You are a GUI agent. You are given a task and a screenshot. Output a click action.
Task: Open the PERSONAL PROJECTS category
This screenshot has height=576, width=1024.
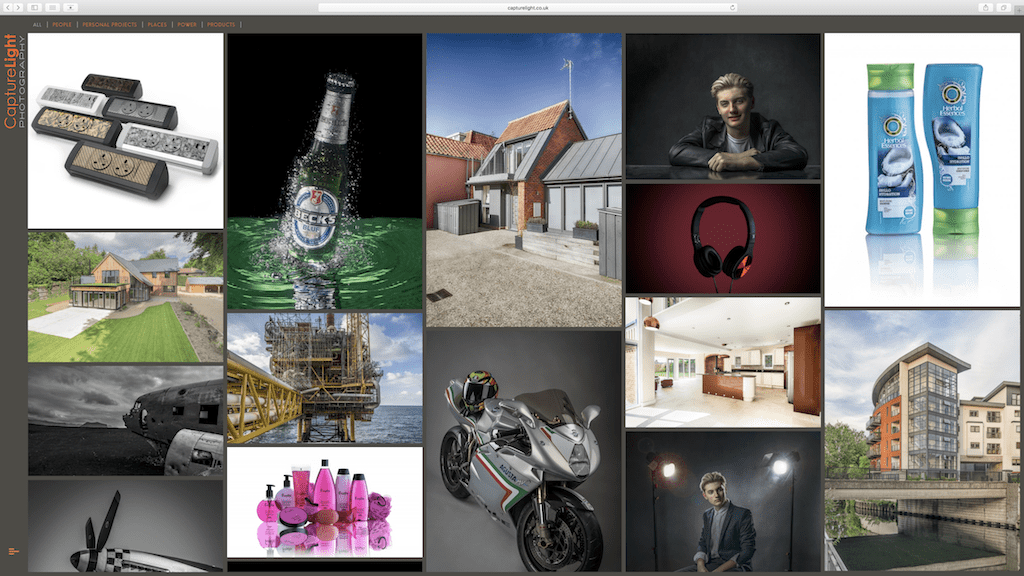(110, 25)
